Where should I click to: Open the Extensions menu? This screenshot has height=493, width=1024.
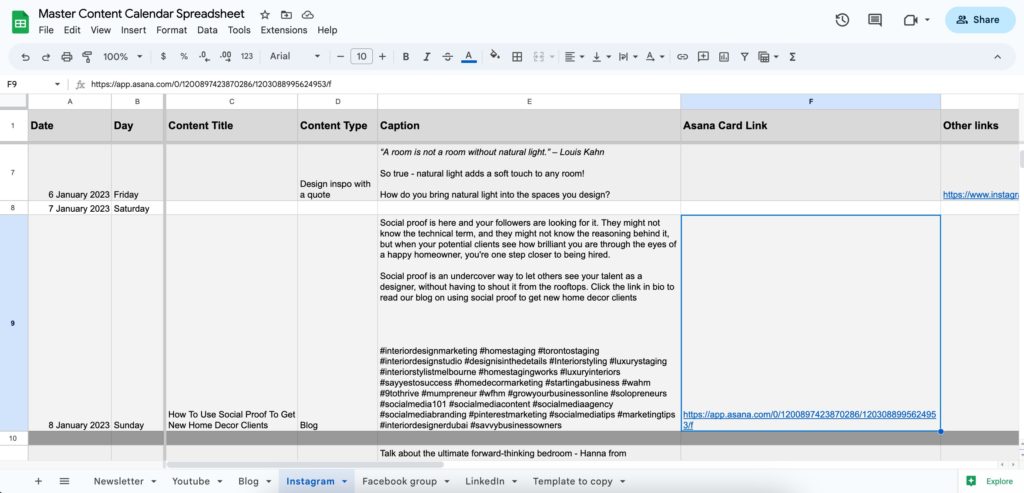point(283,30)
